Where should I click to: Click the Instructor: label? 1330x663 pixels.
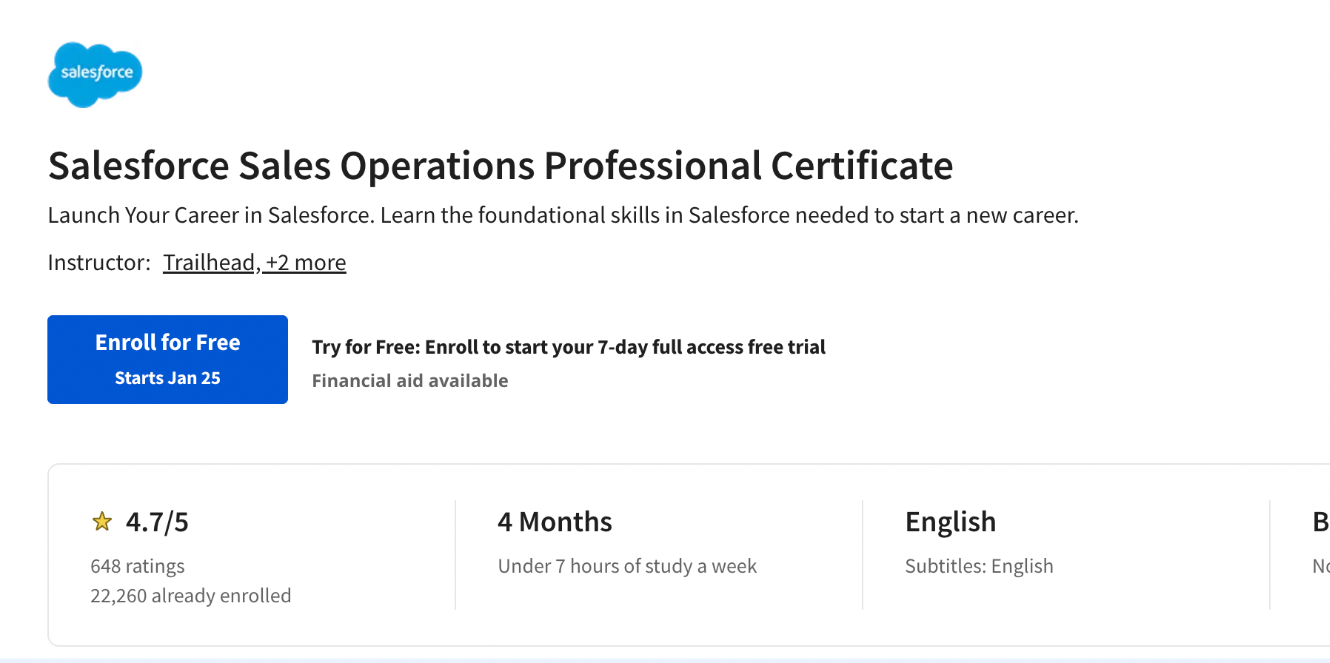[99, 263]
